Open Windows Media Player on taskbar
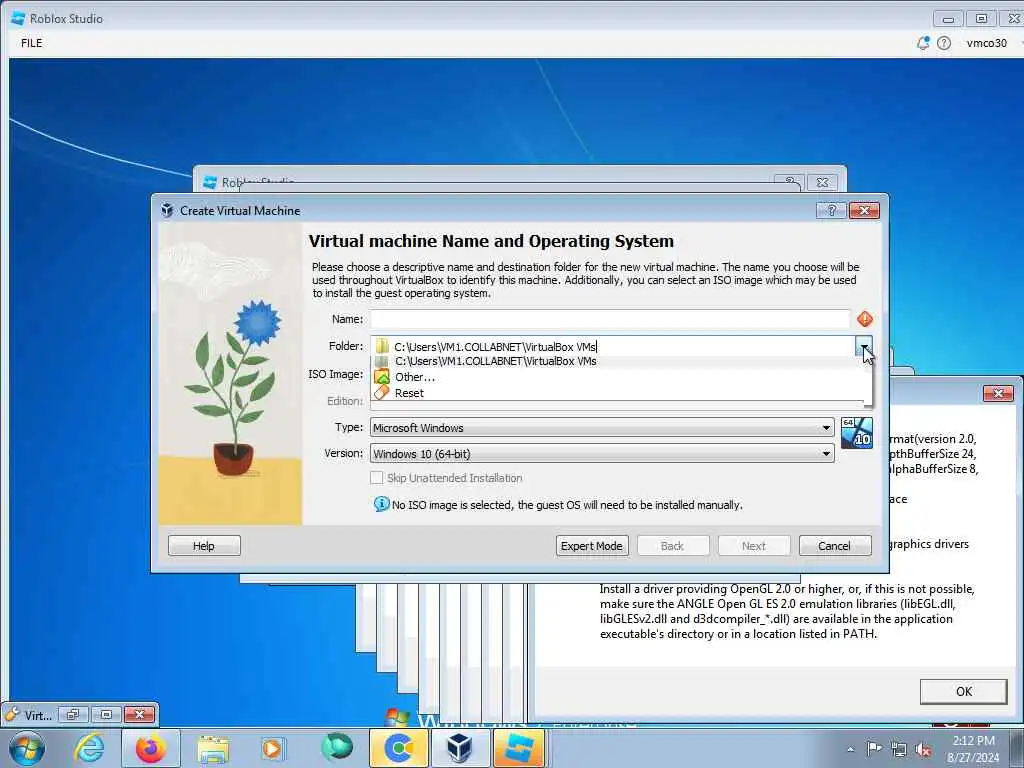This screenshot has width=1024, height=768. pos(273,748)
